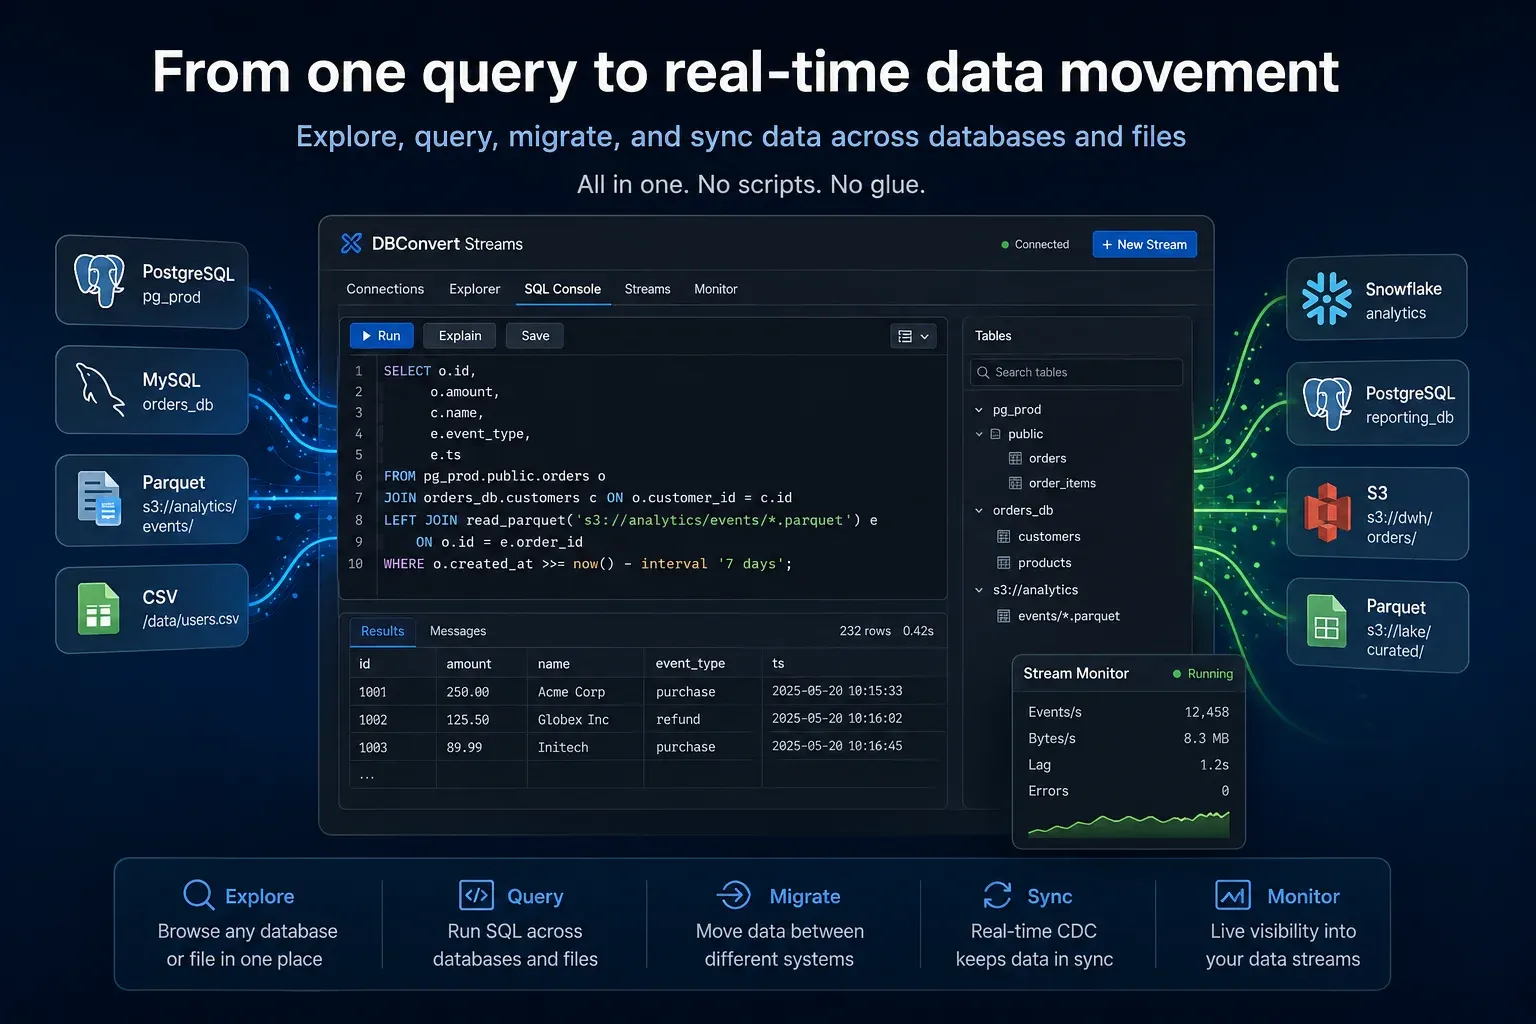Click the MySQL dolphin icon on orders_db card
The image size is (1536, 1024).
pos(101,388)
